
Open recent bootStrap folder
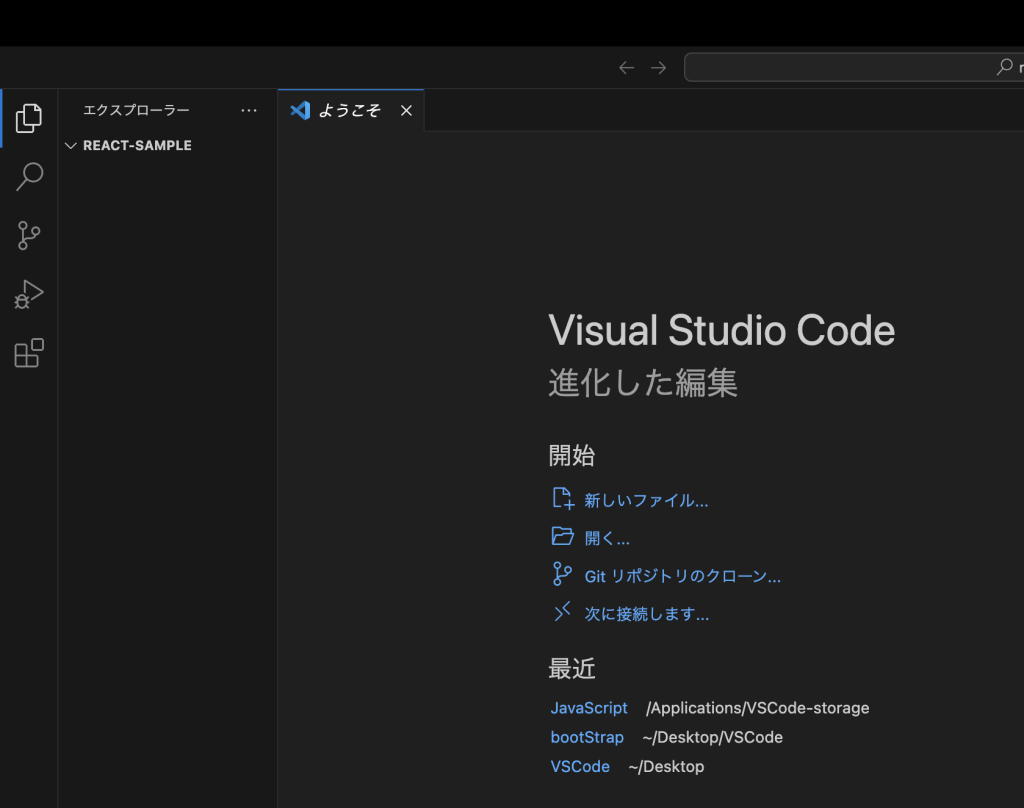pyautogui.click(x=587, y=737)
